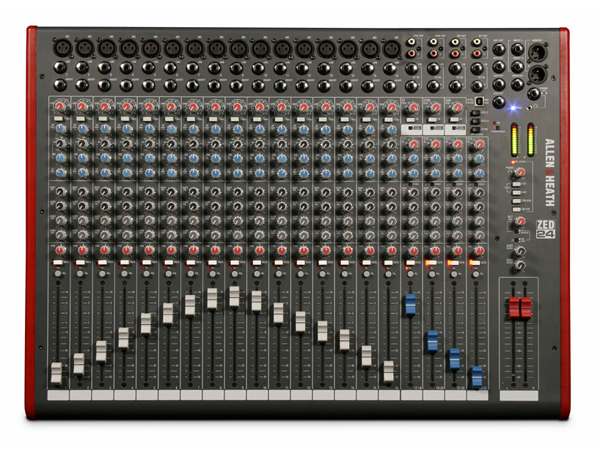Toggle channel 16's mute button
The image size is (600, 458).
point(388,263)
